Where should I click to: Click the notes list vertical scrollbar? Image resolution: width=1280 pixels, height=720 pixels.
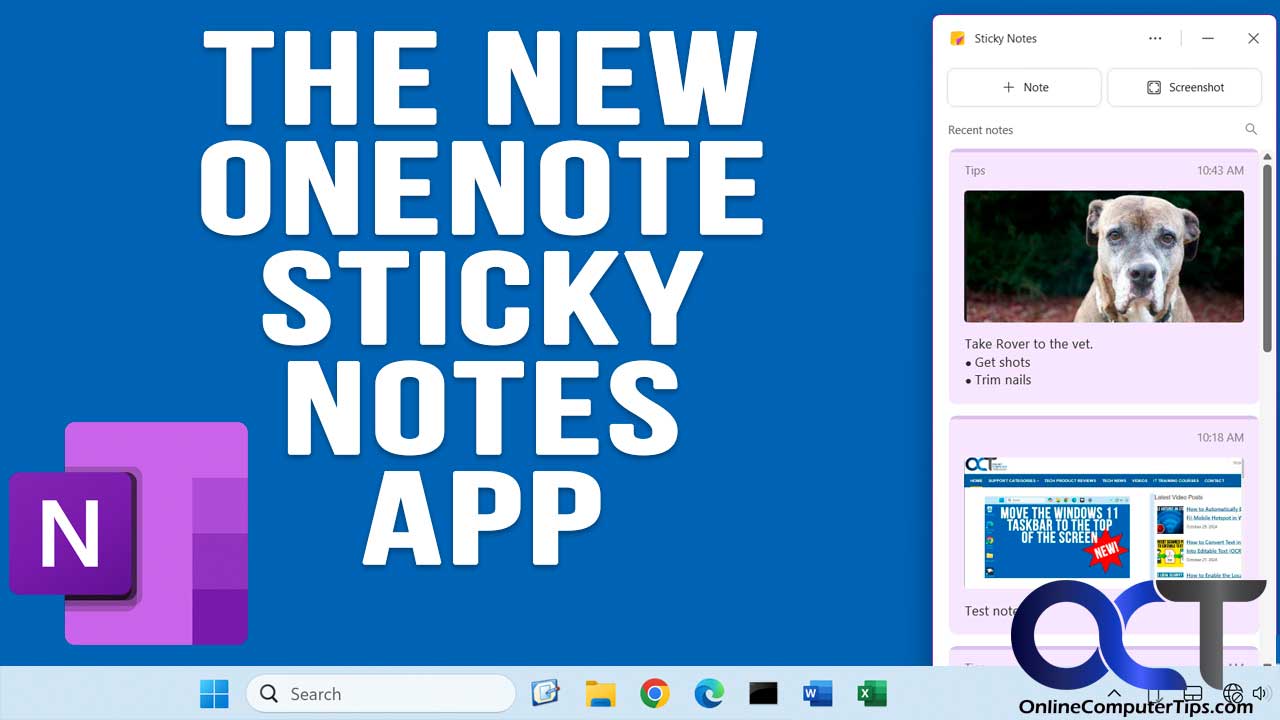(1267, 258)
